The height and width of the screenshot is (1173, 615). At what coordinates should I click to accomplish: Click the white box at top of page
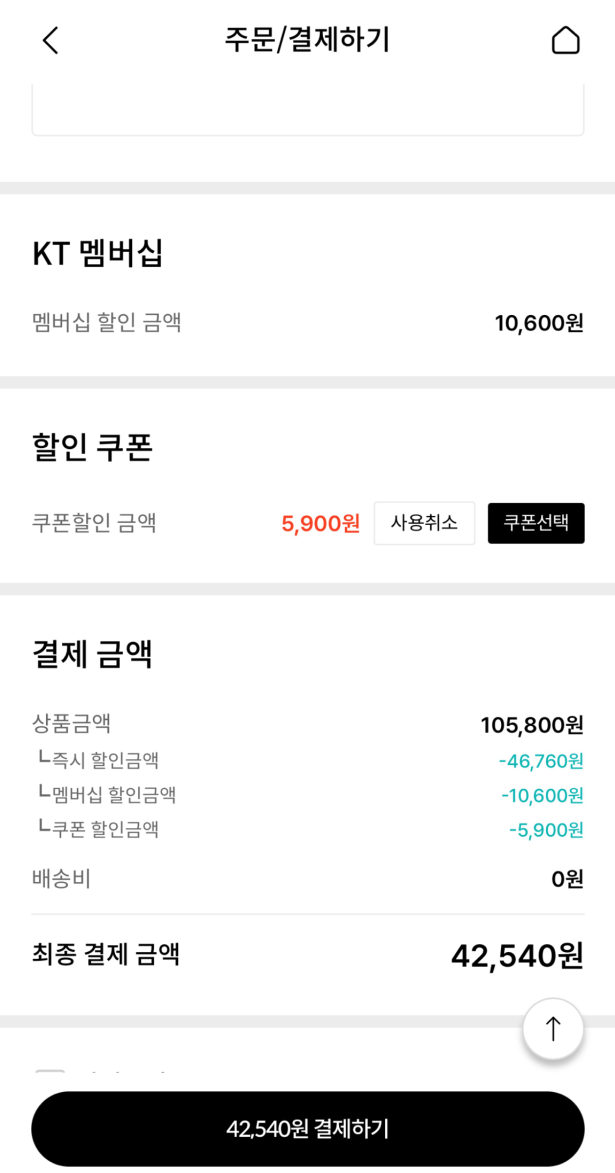[307, 110]
